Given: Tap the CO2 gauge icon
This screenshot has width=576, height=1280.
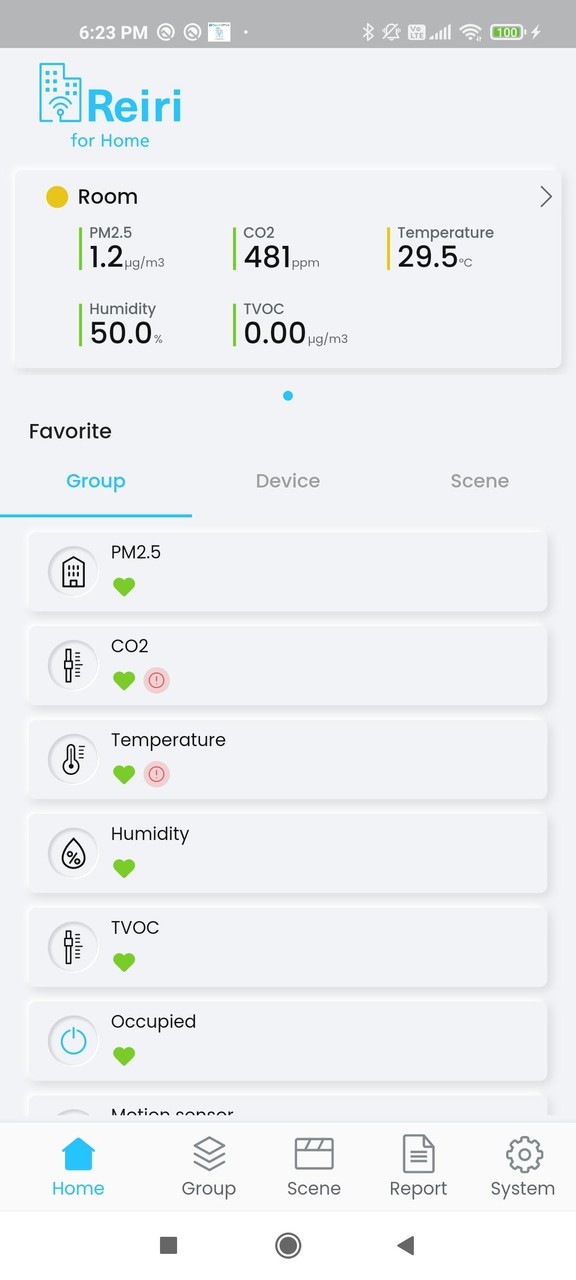Looking at the screenshot, I should click(72, 665).
